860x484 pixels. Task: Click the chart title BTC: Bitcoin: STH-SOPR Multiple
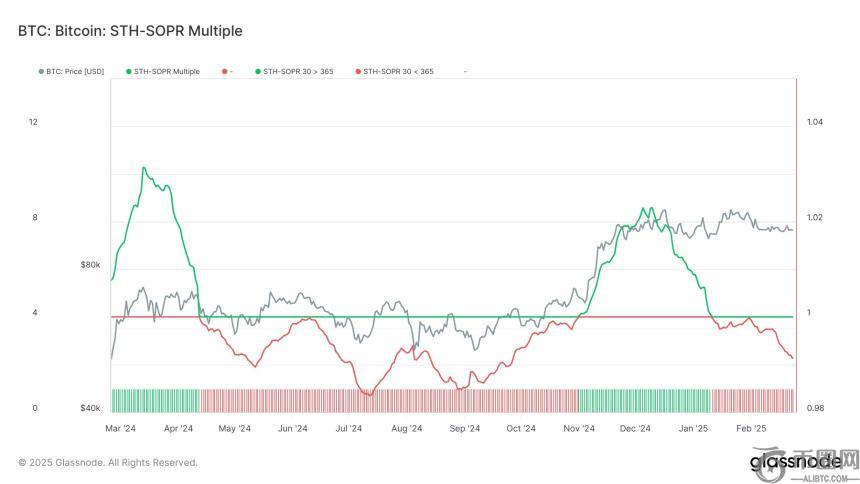[130, 31]
